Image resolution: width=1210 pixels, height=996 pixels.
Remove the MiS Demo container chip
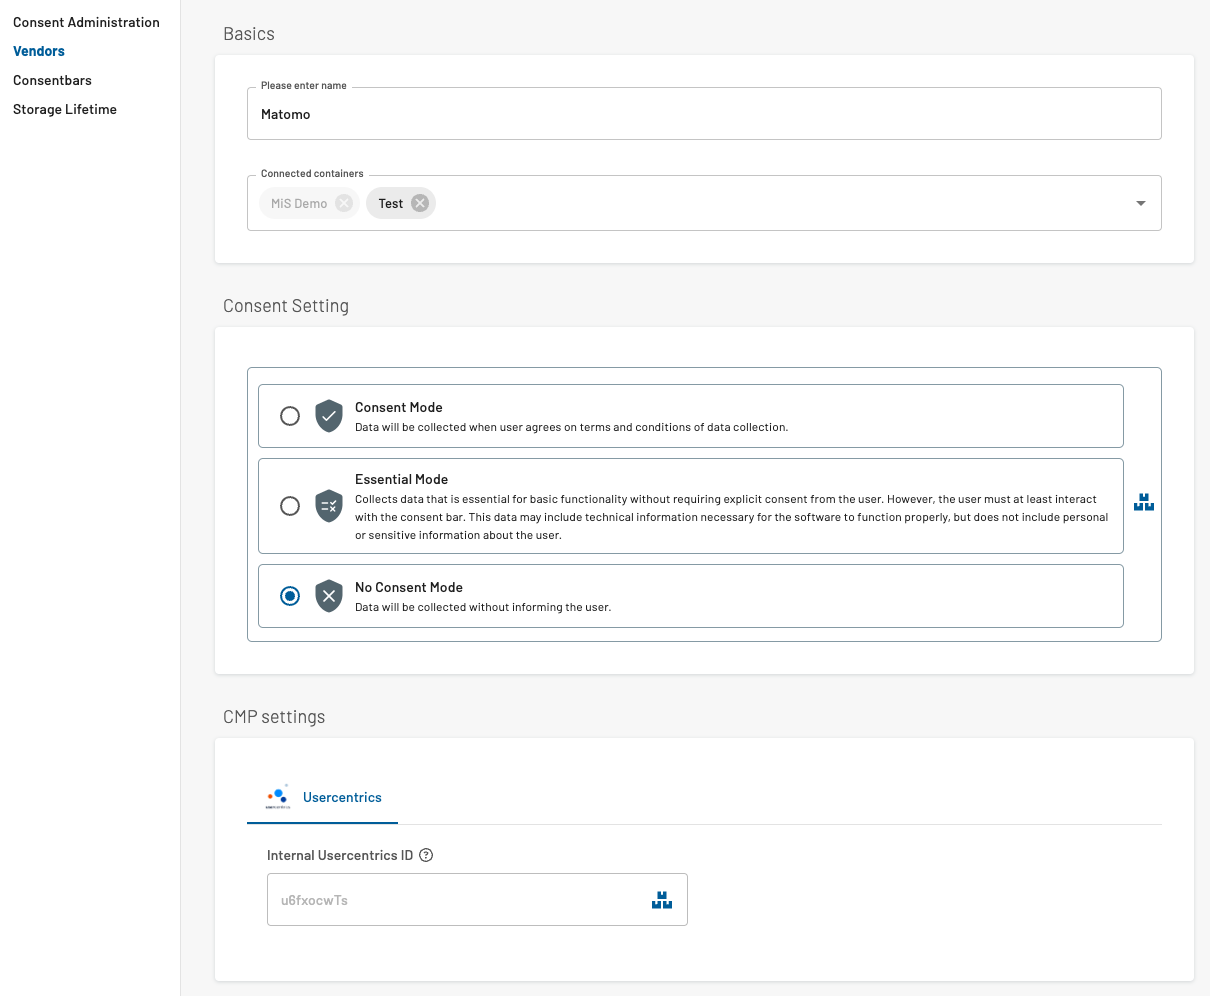[x=344, y=203]
